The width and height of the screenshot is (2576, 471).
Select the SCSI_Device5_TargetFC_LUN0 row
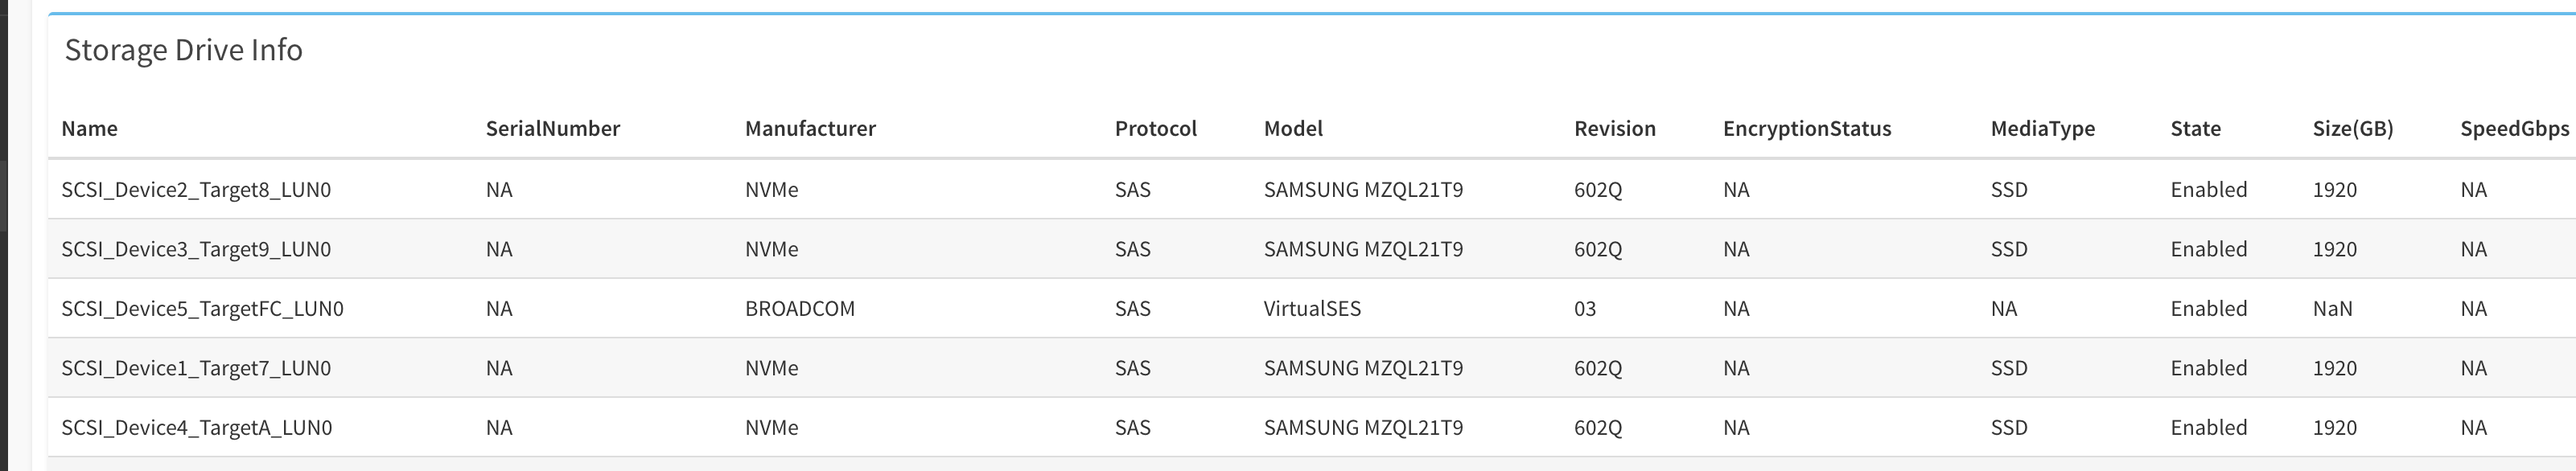(202, 309)
